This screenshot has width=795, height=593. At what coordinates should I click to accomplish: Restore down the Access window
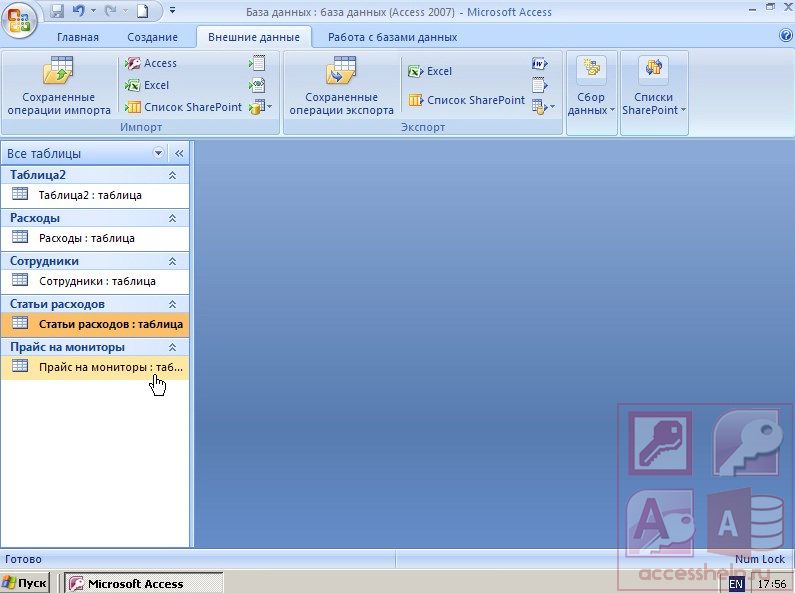[770, 8]
